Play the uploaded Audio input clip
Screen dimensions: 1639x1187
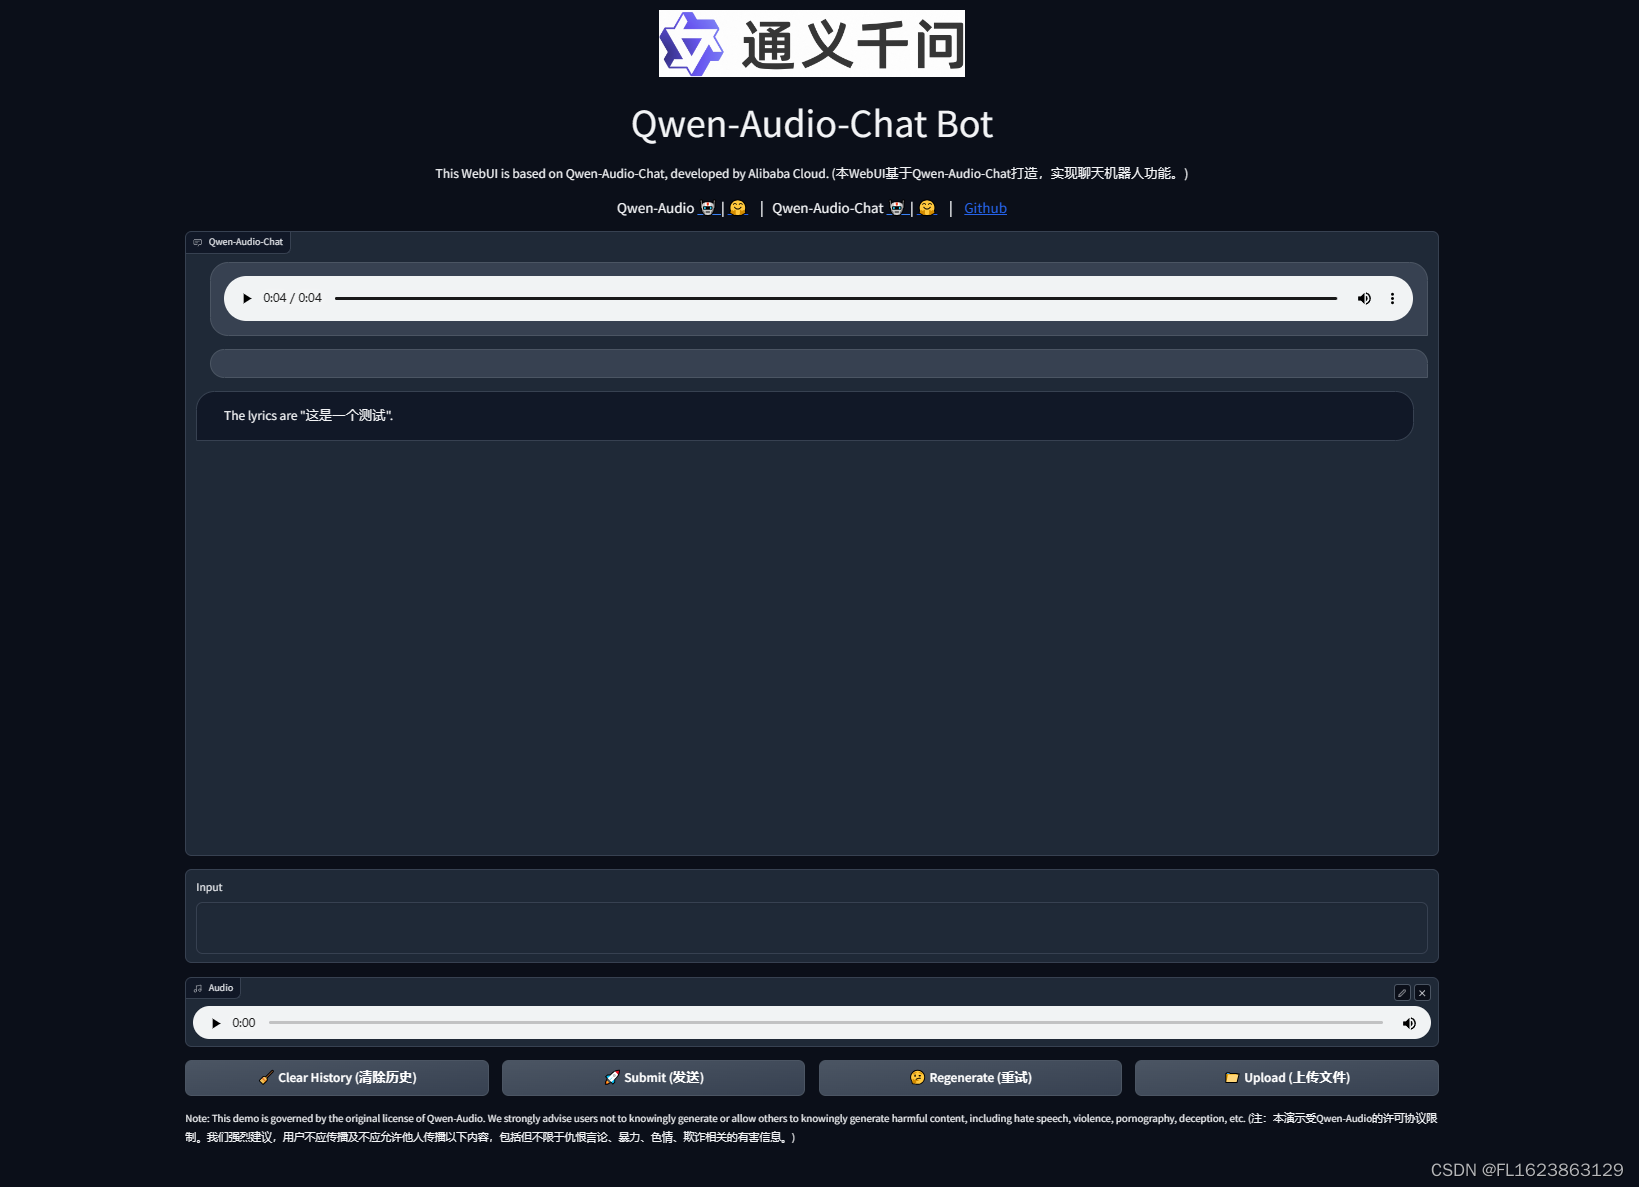(216, 1023)
